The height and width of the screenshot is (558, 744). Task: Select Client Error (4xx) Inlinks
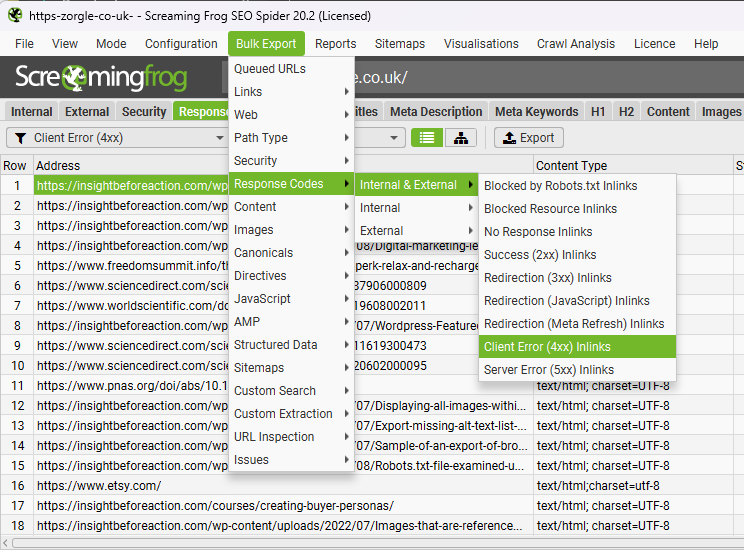point(577,347)
